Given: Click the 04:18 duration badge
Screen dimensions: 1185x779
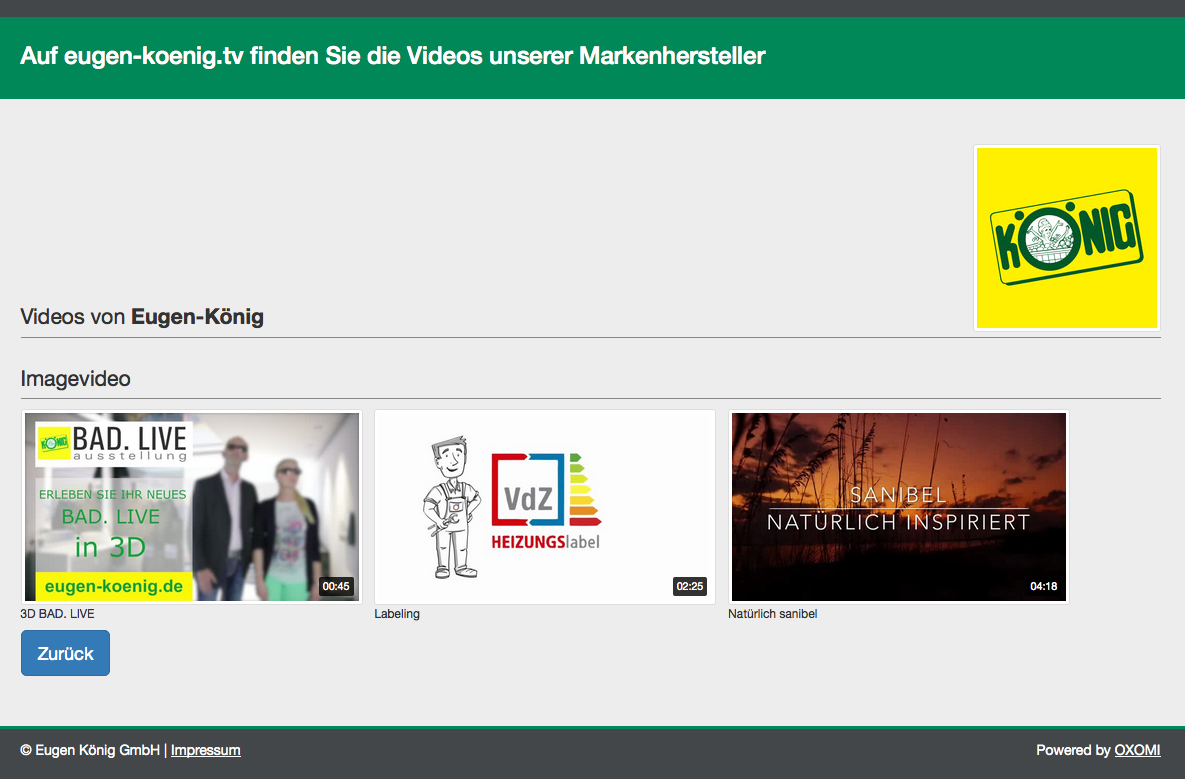Looking at the screenshot, I should 1043,586.
